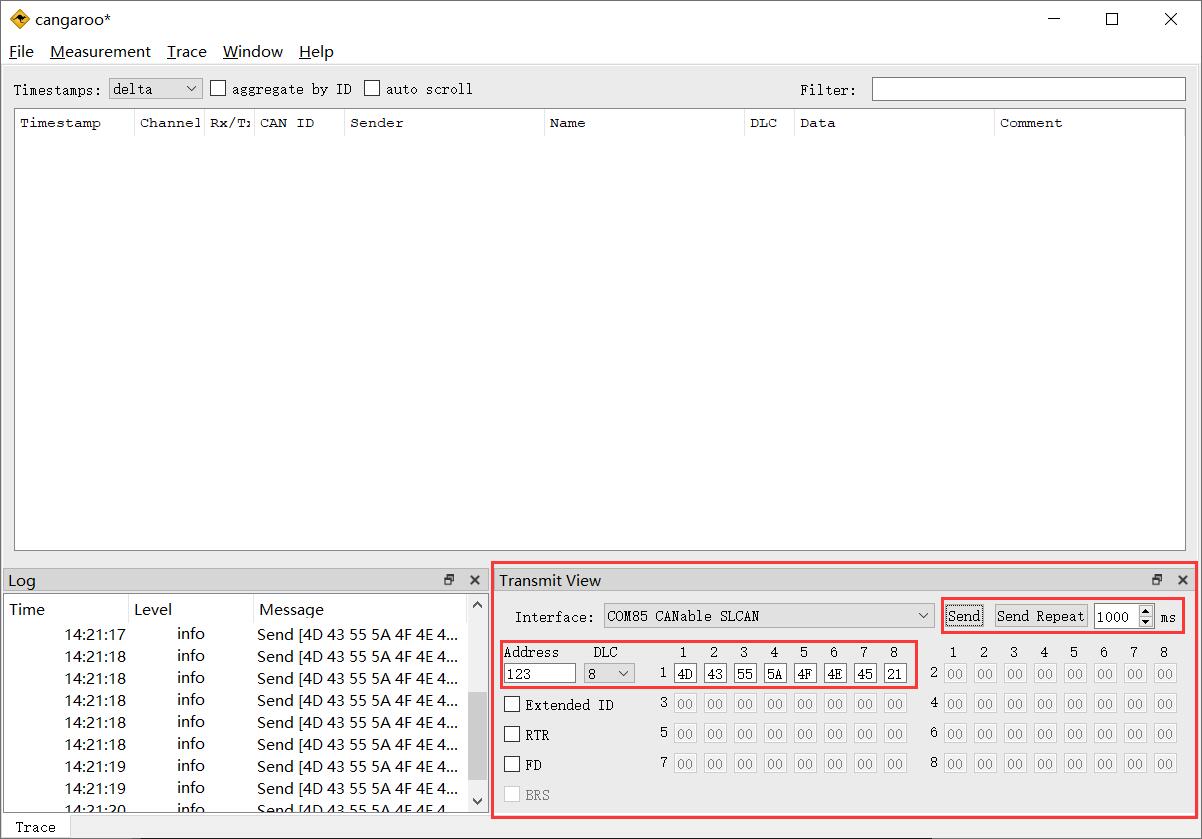The height and width of the screenshot is (839, 1202).
Task: Open the Timestamps delta dropdown
Action: (x=156, y=89)
